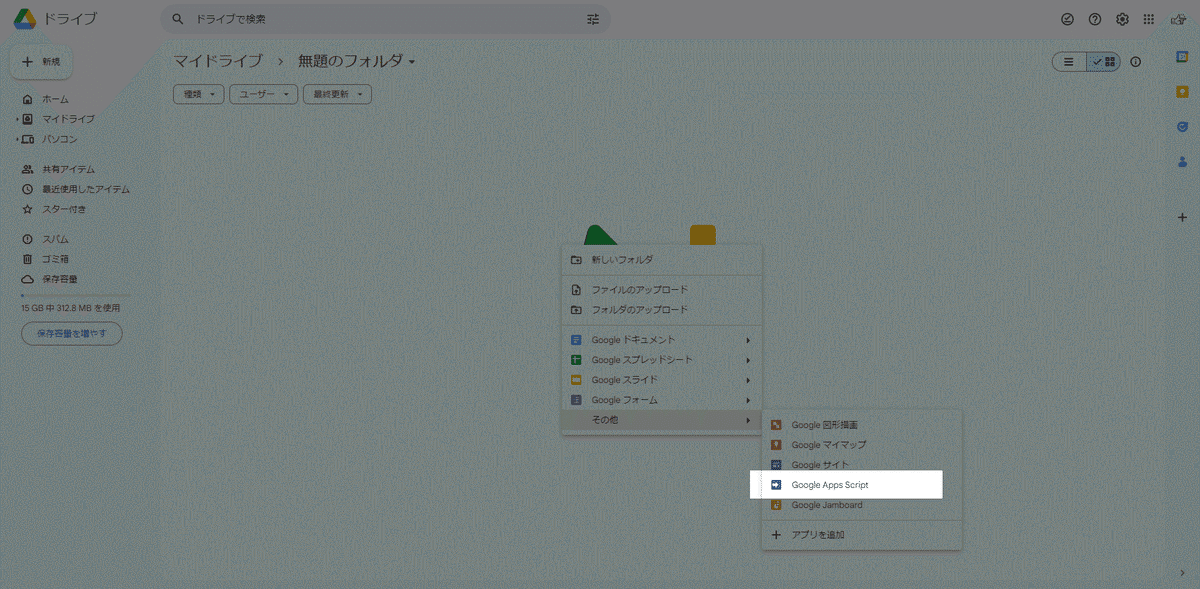Select ファイルのアップロード menu entry
The width and height of the screenshot is (1200, 589).
coord(661,290)
